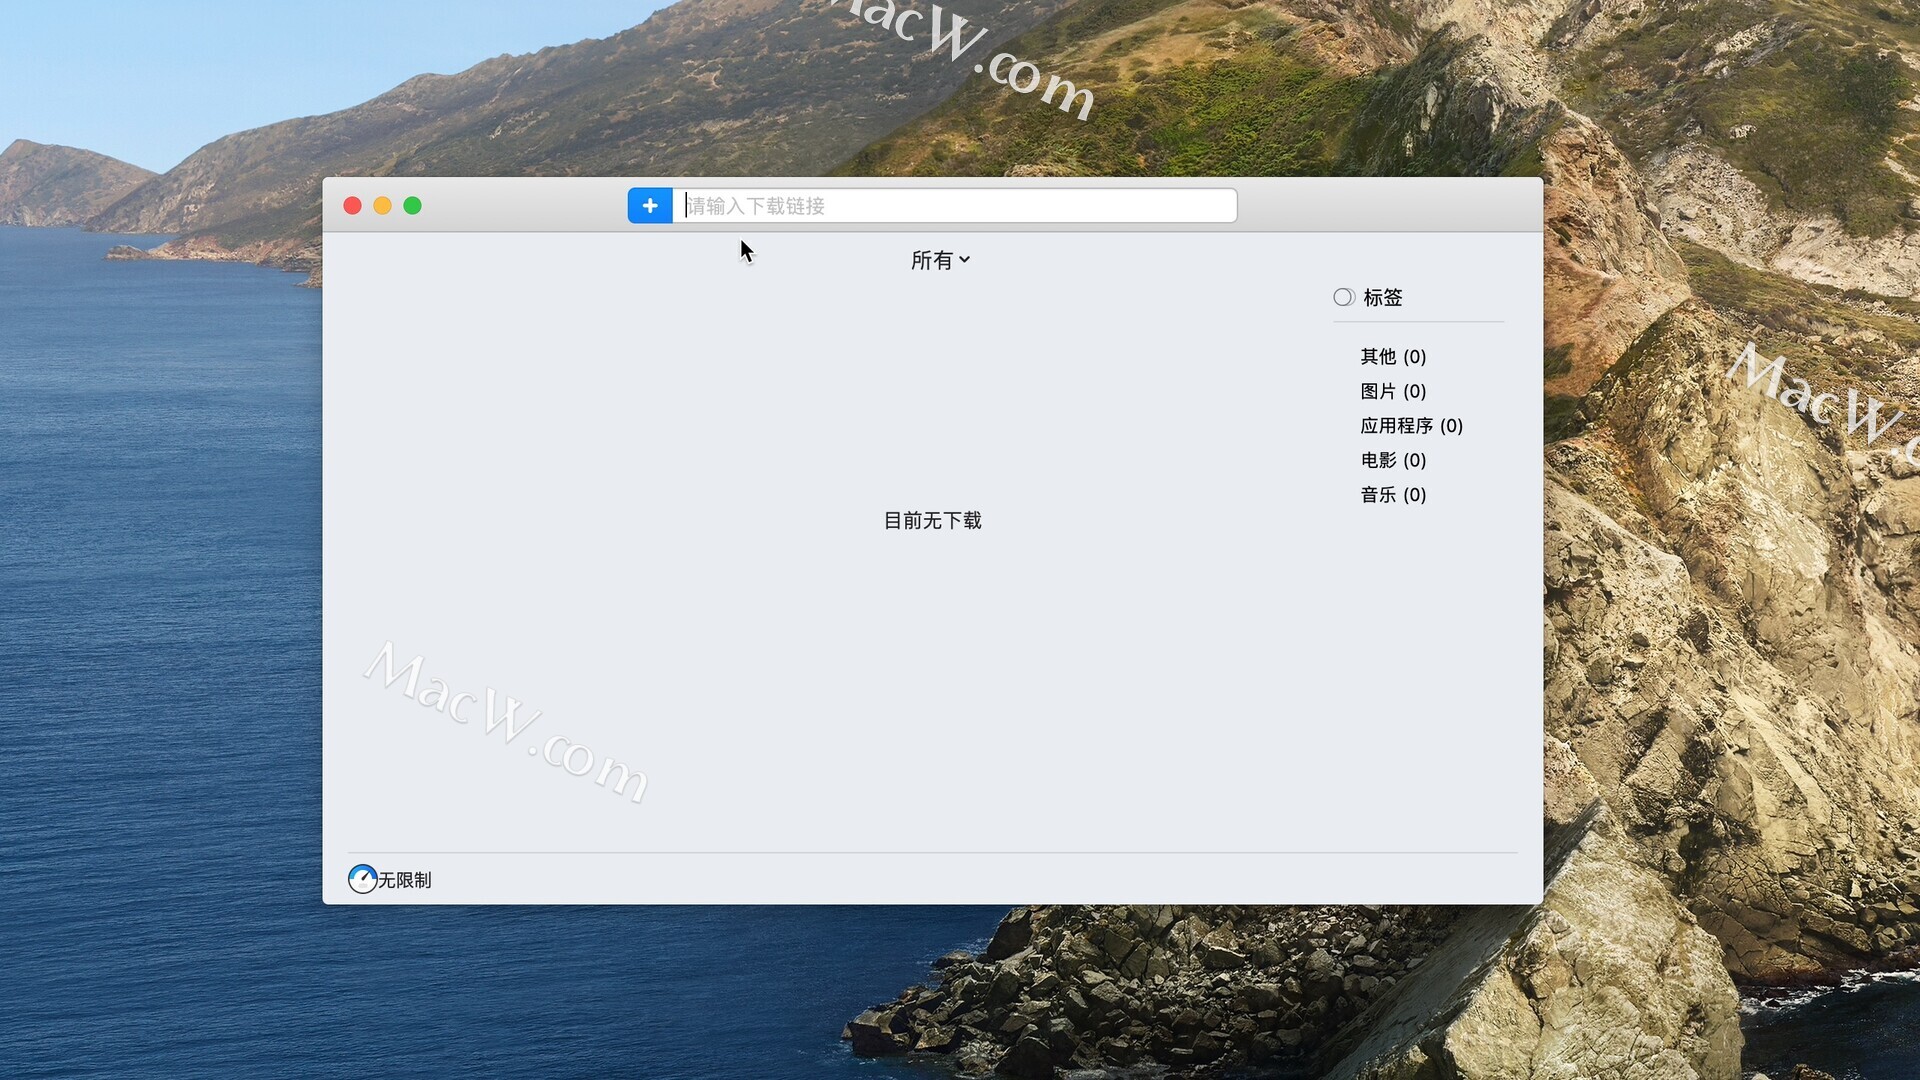This screenshot has height=1080, width=1920.
Task: Select the 图片 (0) category
Action: pyautogui.click(x=1393, y=391)
